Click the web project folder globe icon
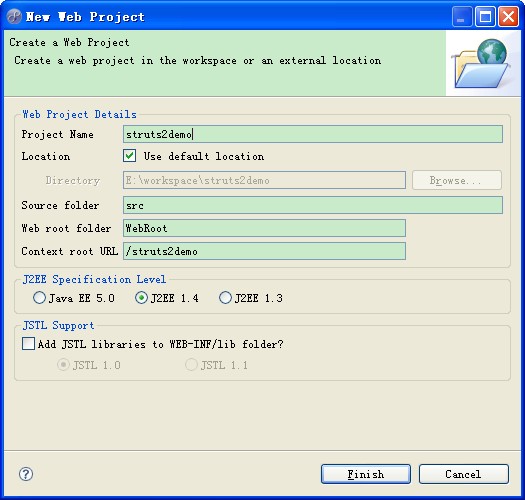The height and width of the screenshot is (500, 525). click(481, 64)
